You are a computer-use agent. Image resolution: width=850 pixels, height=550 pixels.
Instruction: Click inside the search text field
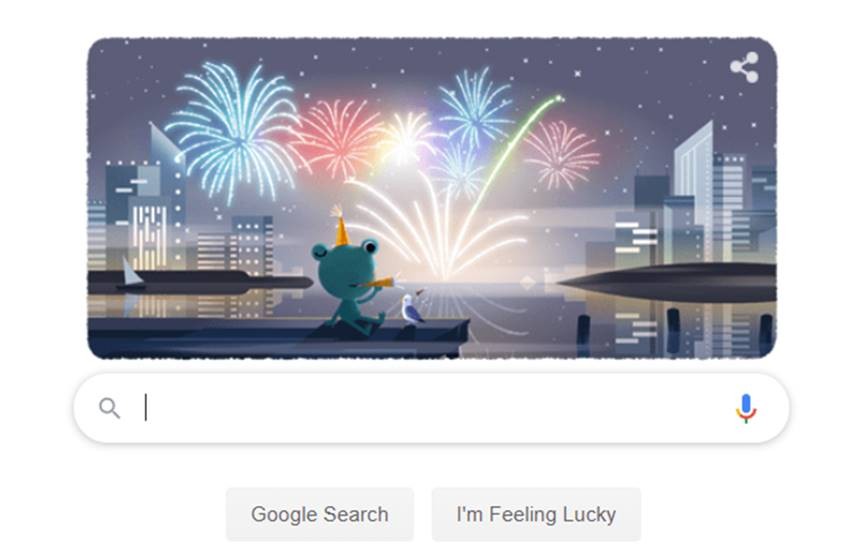(431, 407)
